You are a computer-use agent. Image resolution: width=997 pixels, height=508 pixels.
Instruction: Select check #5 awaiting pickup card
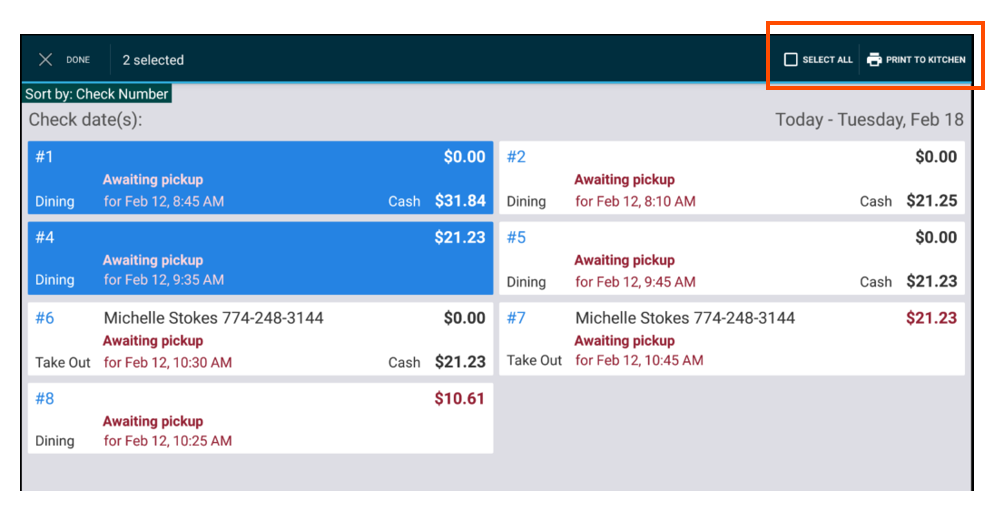point(731,259)
